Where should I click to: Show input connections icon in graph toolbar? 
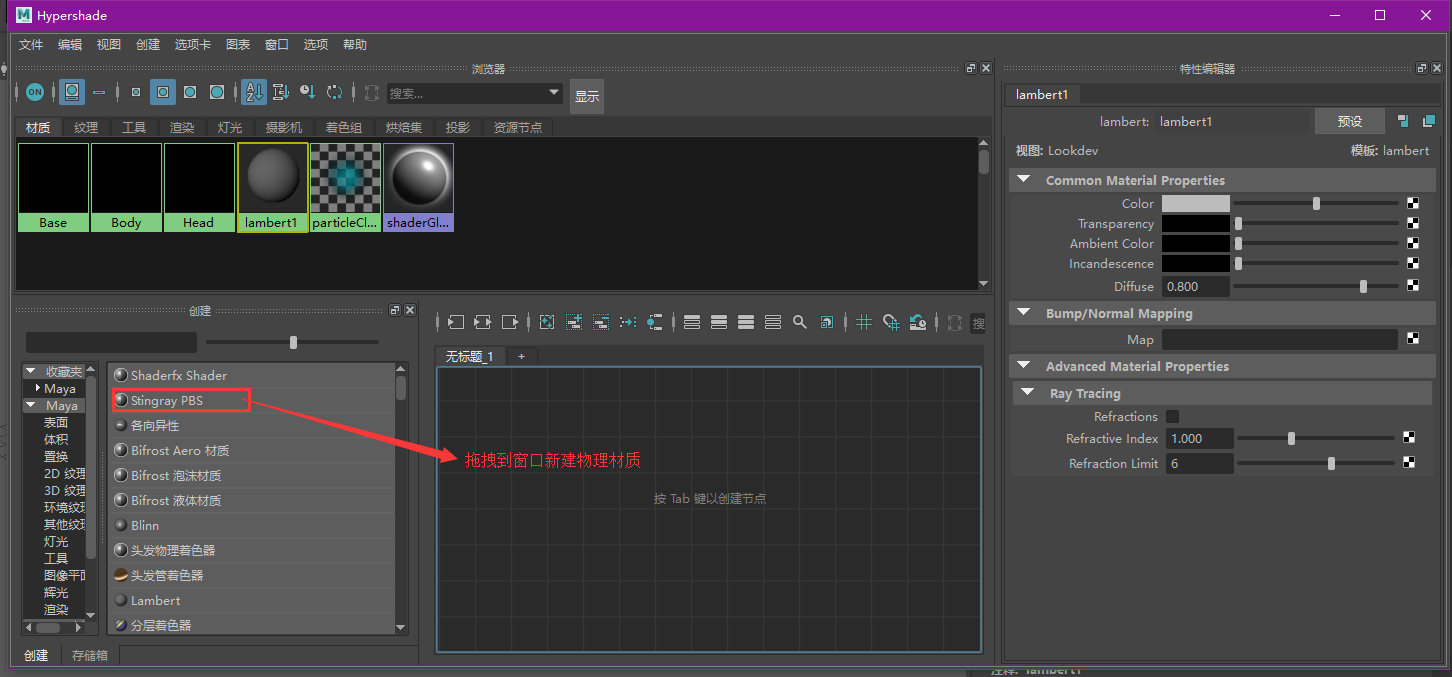click(456, 322)
